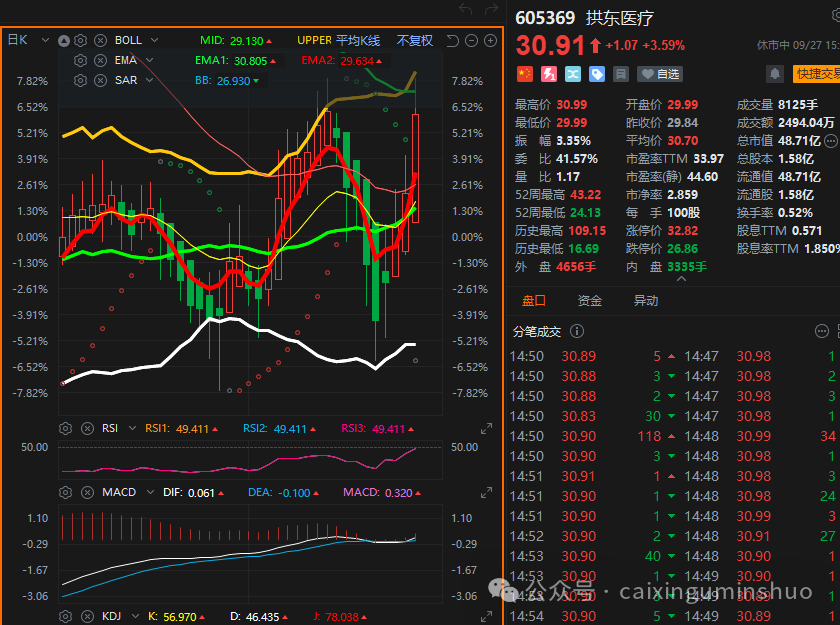Open SAR indicator dropdown
This screenshot has height=625, width=840.
(x=149, y=80)
